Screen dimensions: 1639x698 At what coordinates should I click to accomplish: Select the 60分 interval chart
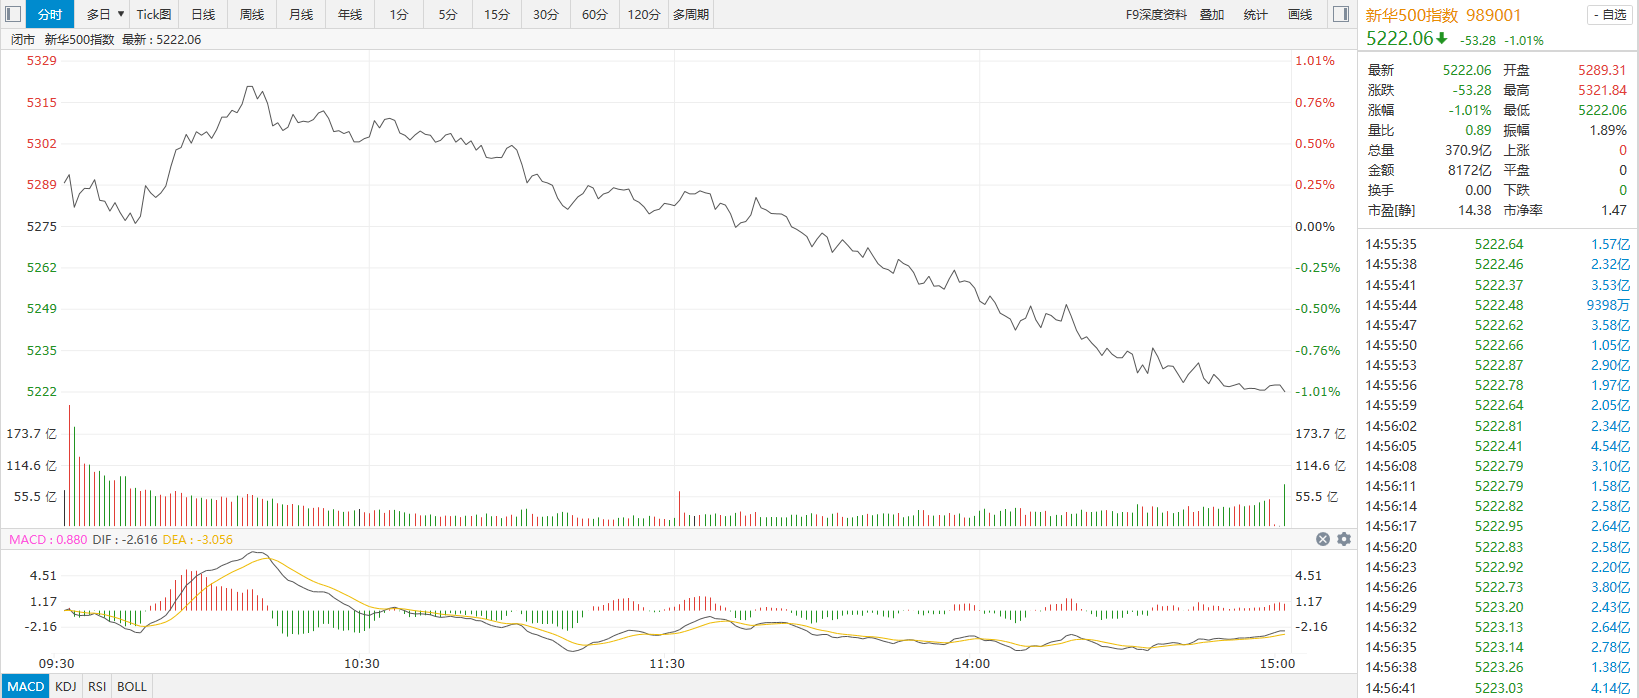(x=595, y=14)
